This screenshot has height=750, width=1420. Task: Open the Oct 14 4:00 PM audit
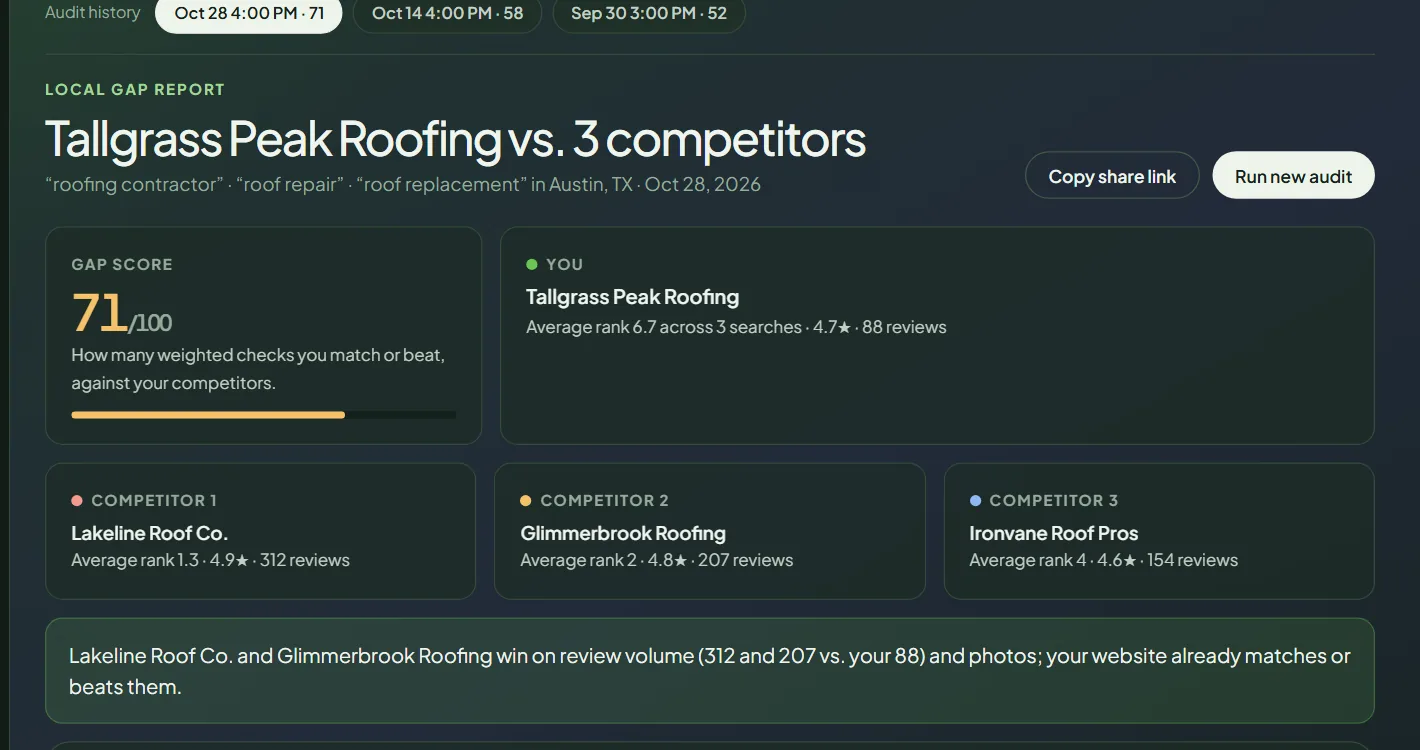click(x=447, y=14)
